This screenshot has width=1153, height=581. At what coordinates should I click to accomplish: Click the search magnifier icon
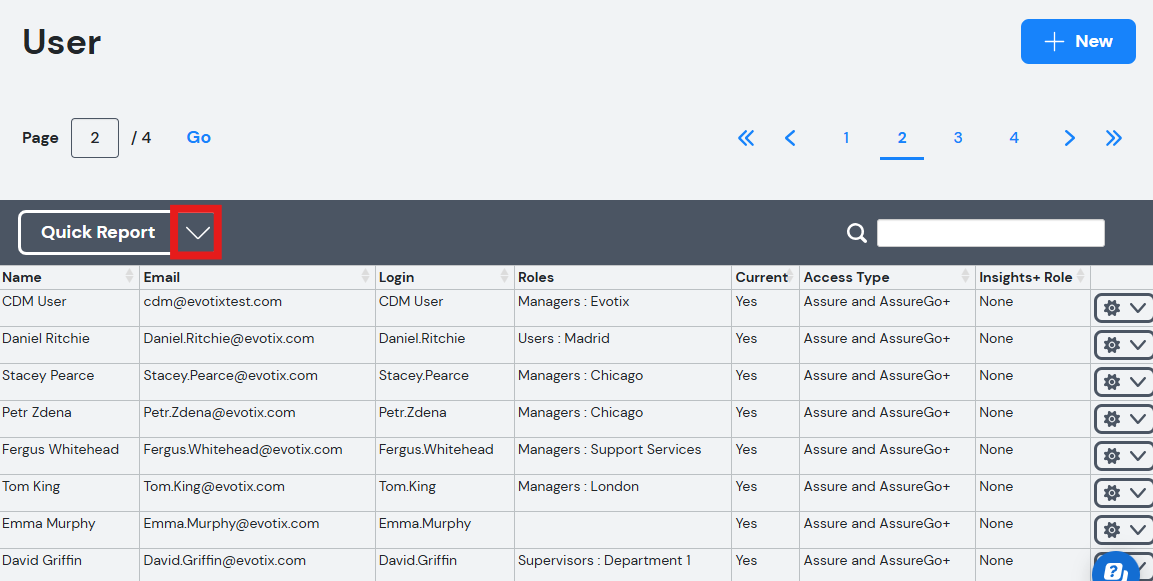857,232
